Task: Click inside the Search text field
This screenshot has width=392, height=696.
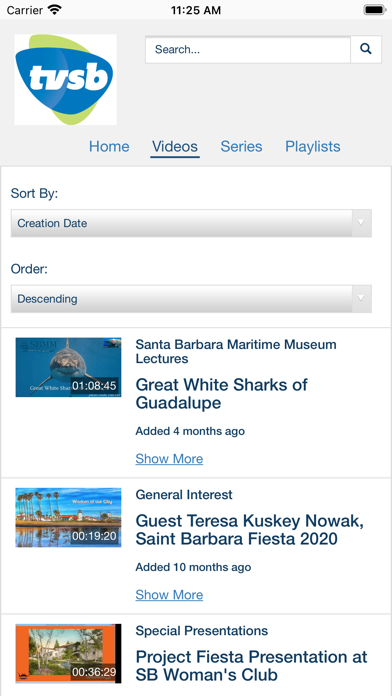Action: (248, 49)
